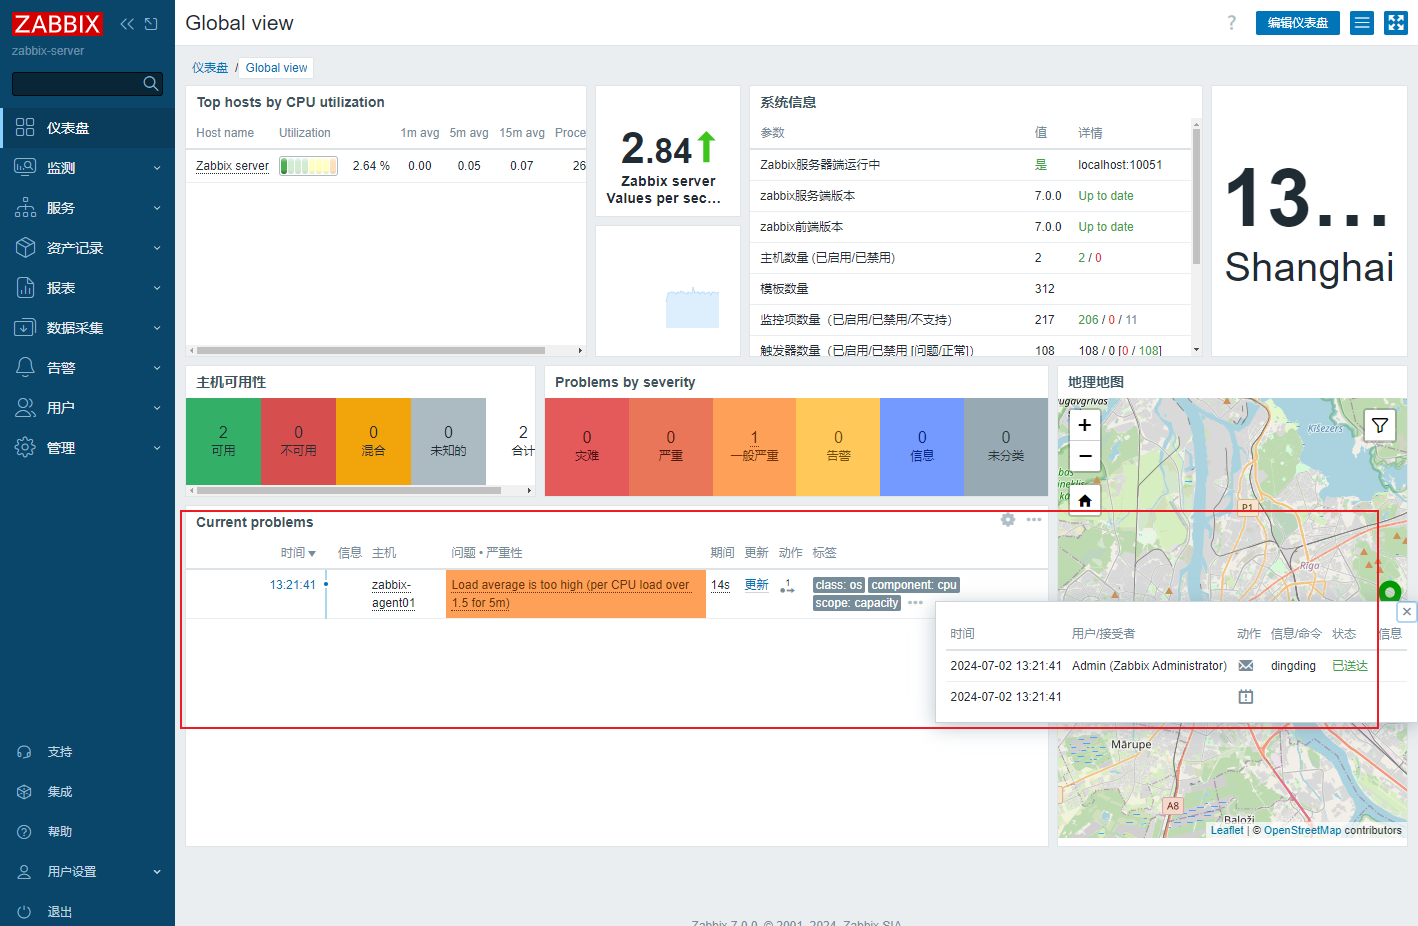Click the Zabbix logo
1418x926 pixels.
pyautogui.click(x=57, y=24)
